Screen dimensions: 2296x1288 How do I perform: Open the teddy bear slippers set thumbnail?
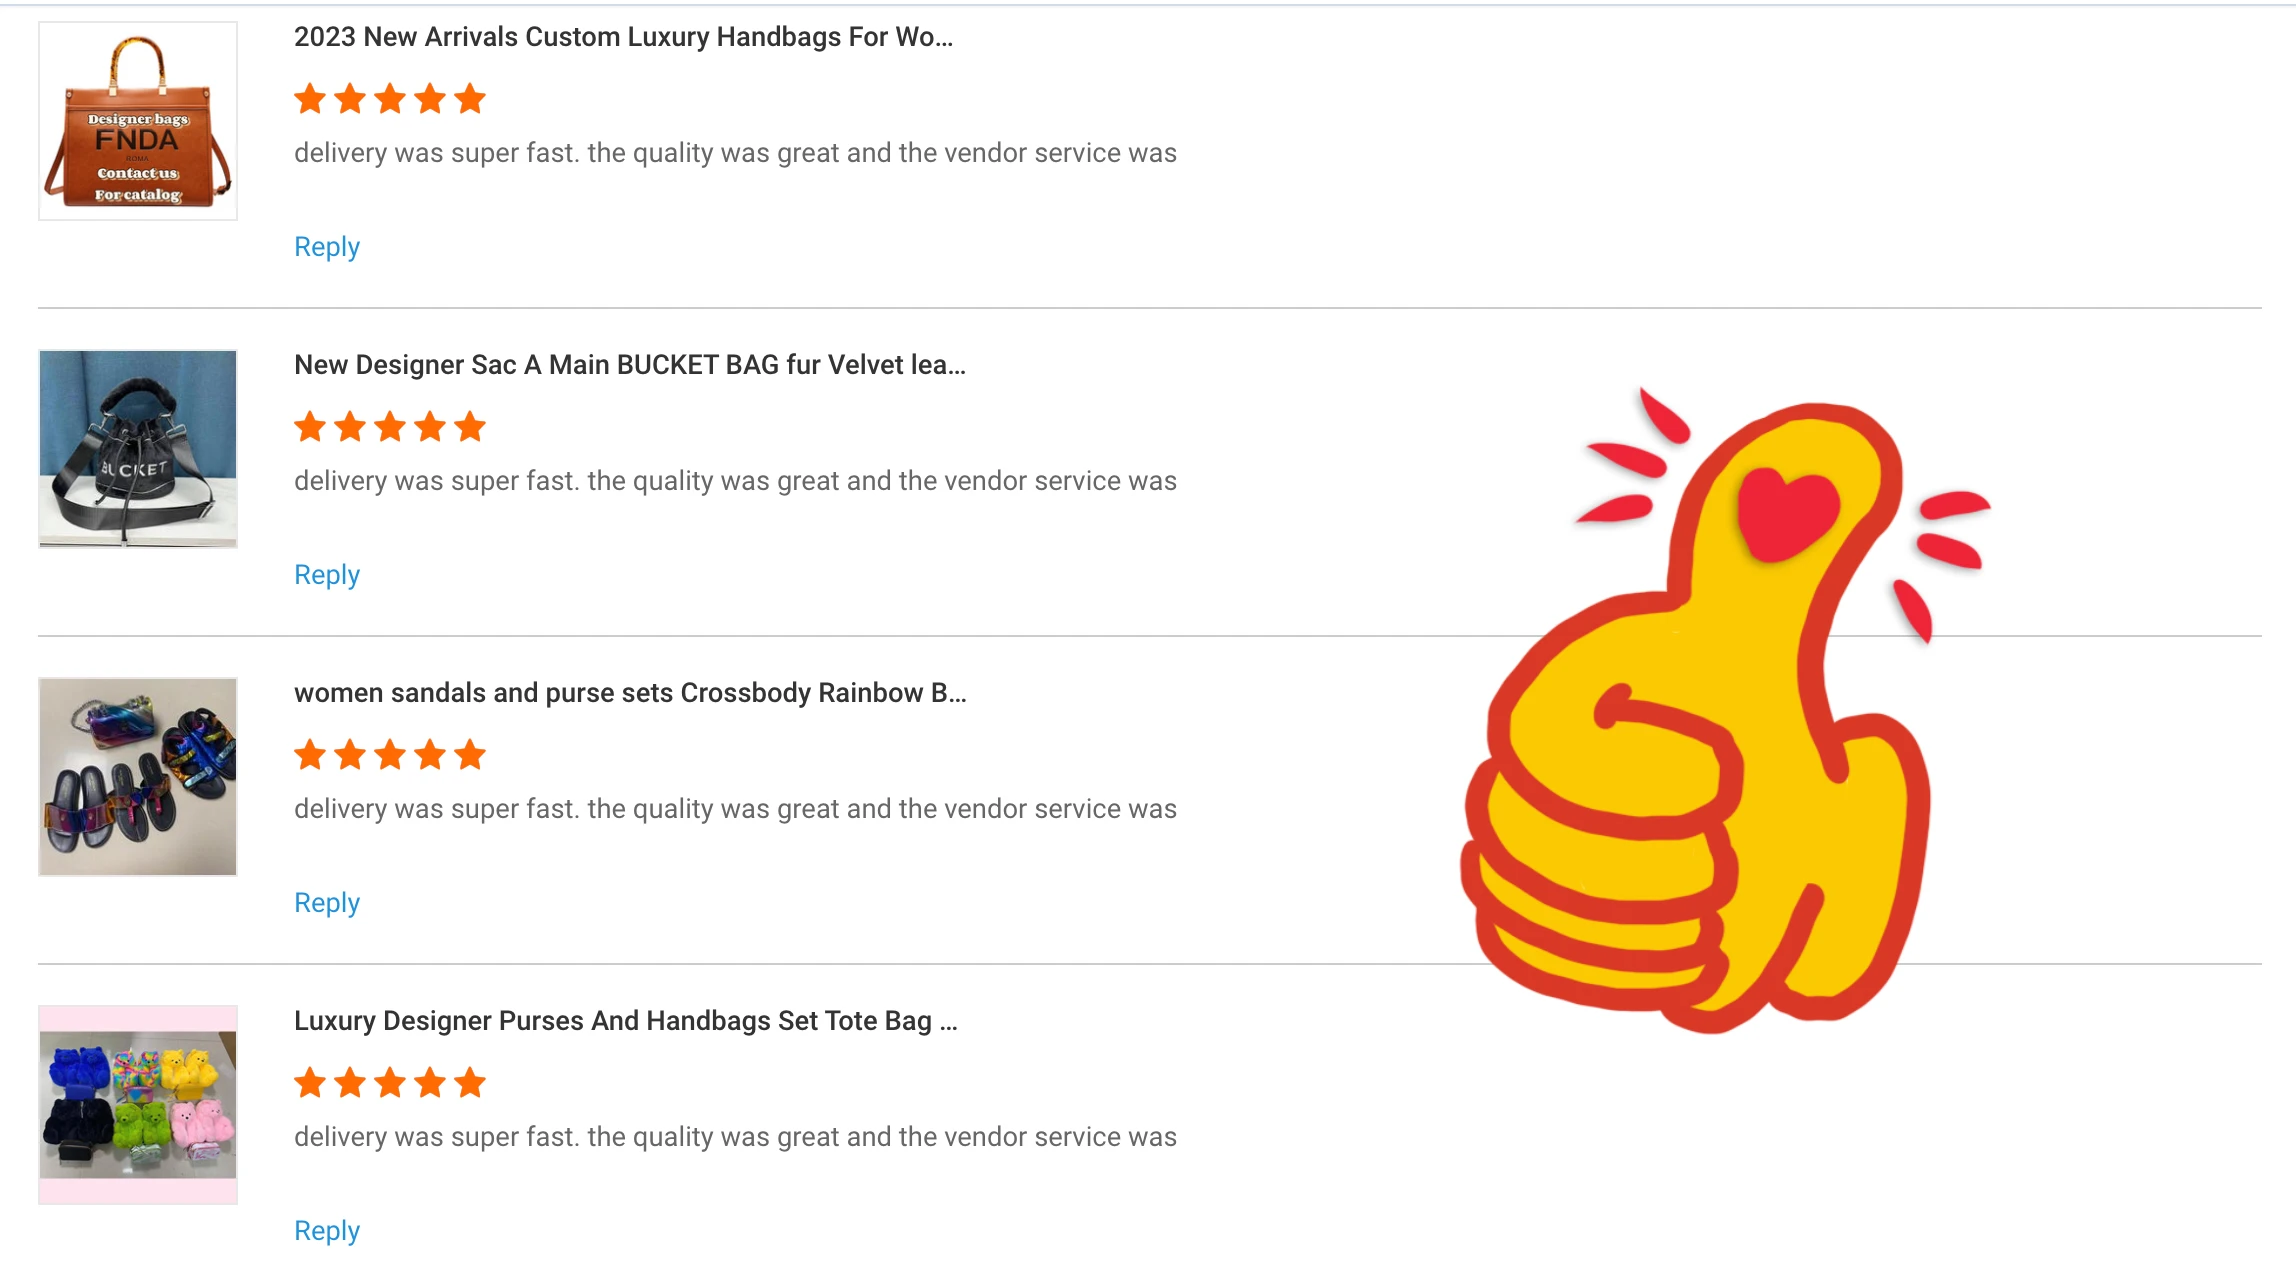point(138,1105)
